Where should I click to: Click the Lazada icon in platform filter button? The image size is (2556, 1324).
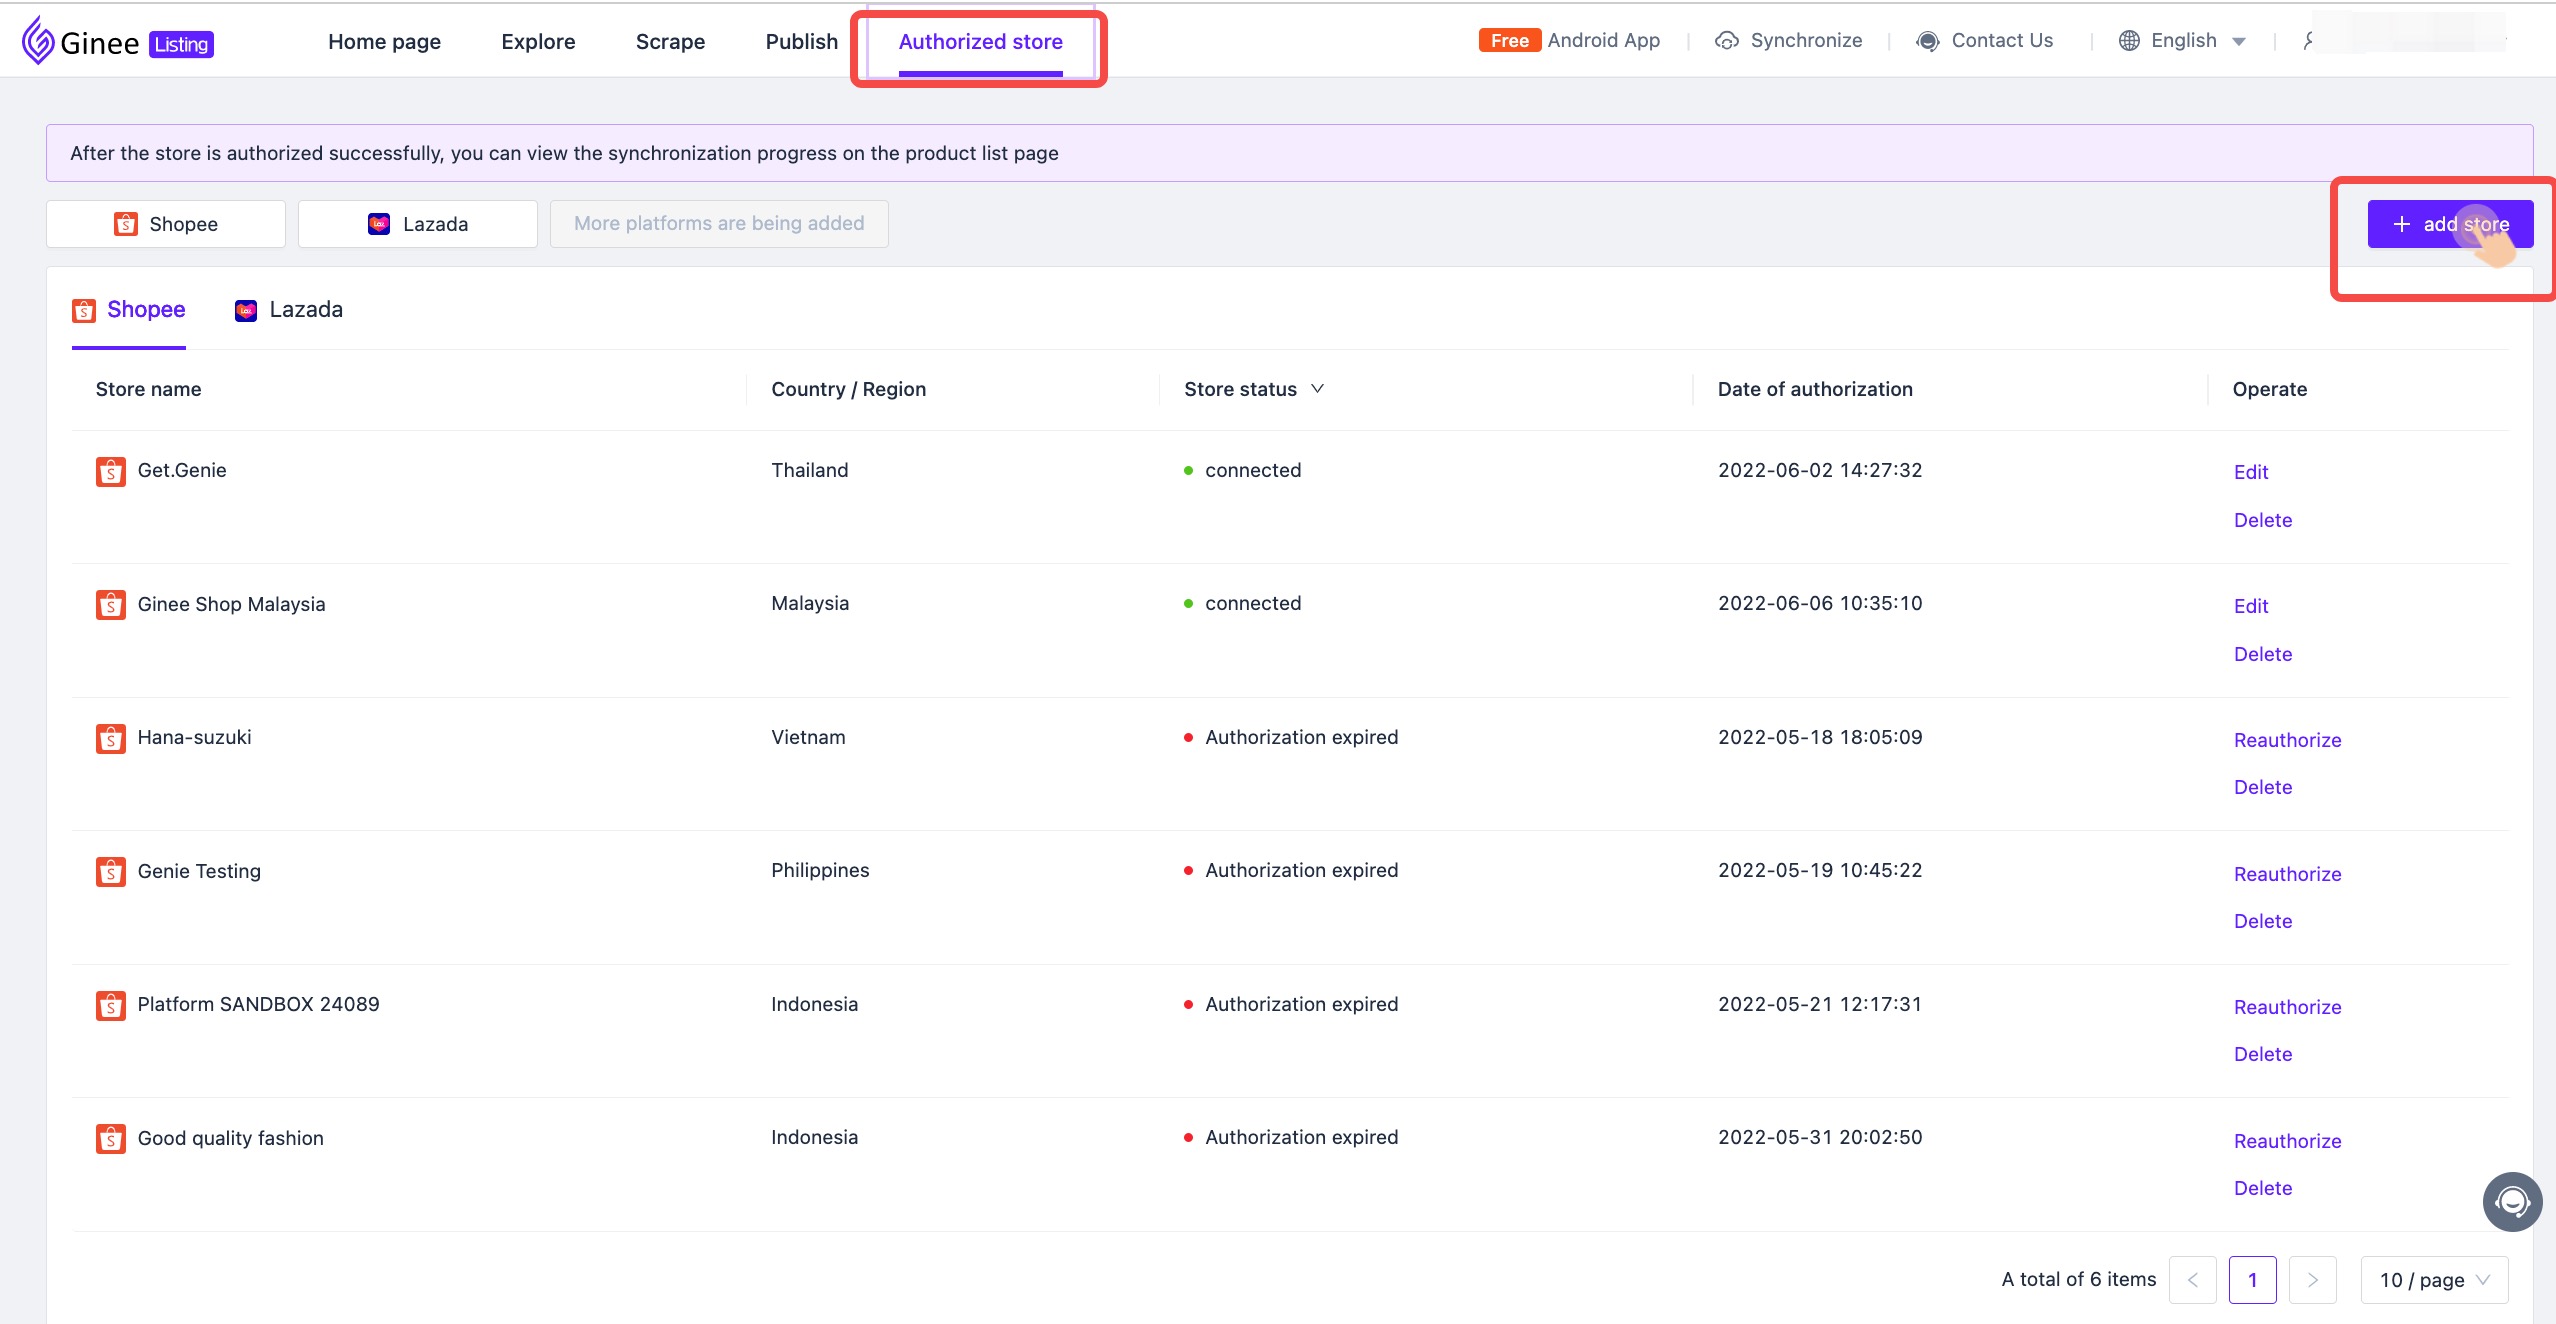pos(379,224)
